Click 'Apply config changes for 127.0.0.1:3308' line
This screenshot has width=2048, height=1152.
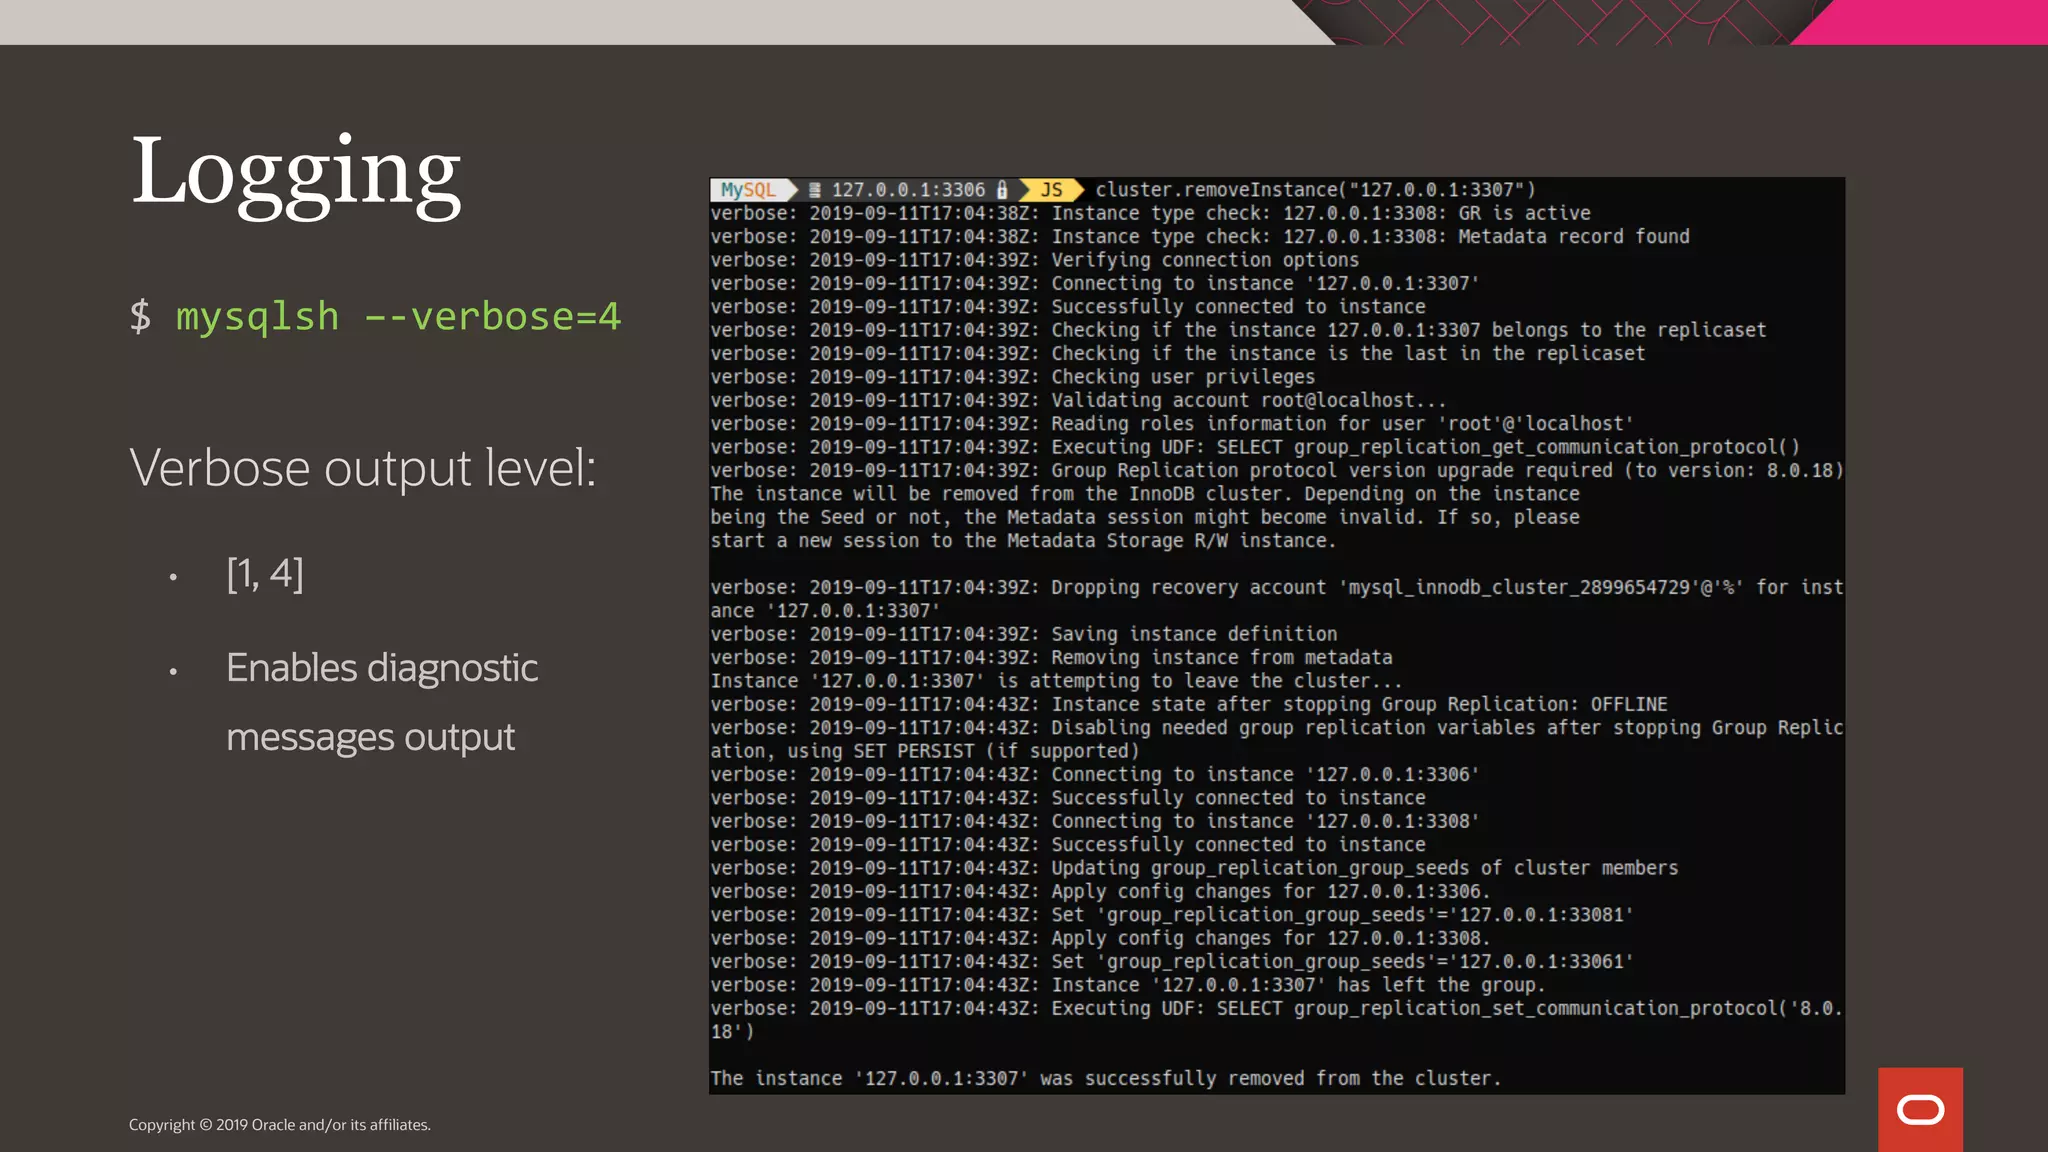[1100, 939]
